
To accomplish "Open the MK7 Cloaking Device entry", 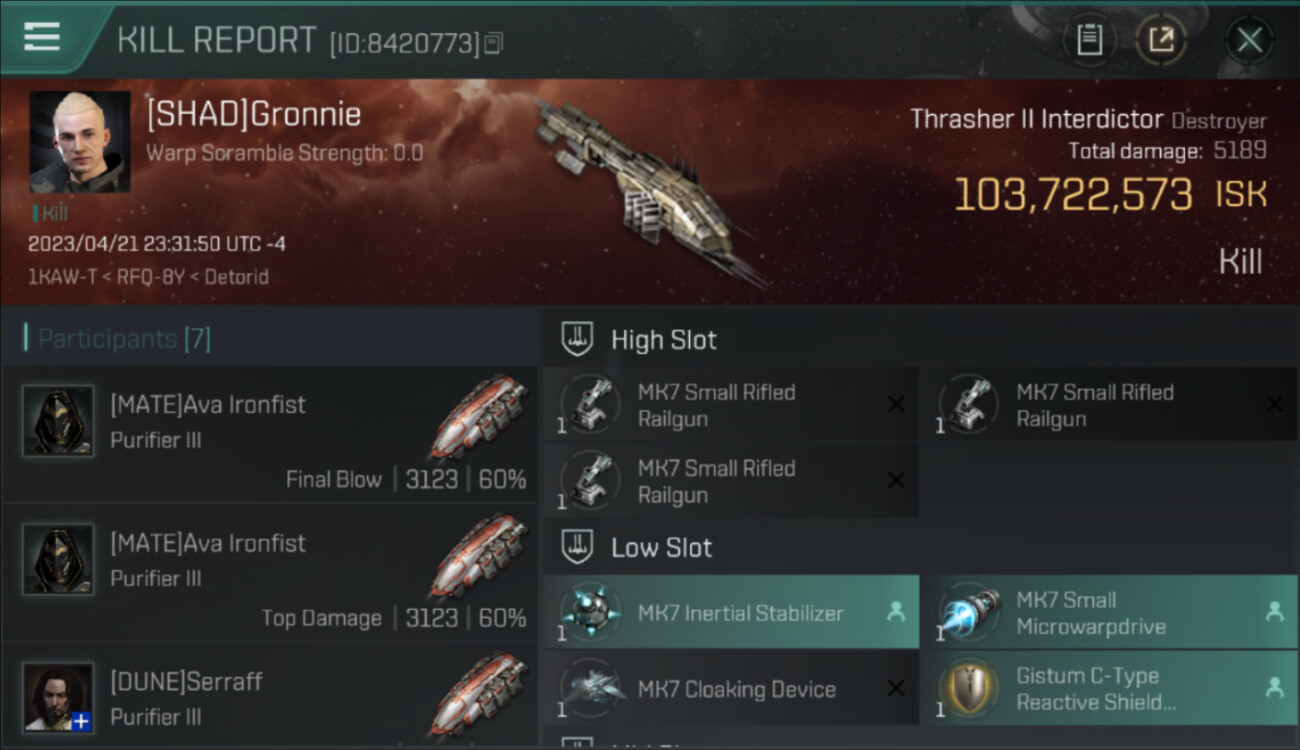I will pos(732,689).
